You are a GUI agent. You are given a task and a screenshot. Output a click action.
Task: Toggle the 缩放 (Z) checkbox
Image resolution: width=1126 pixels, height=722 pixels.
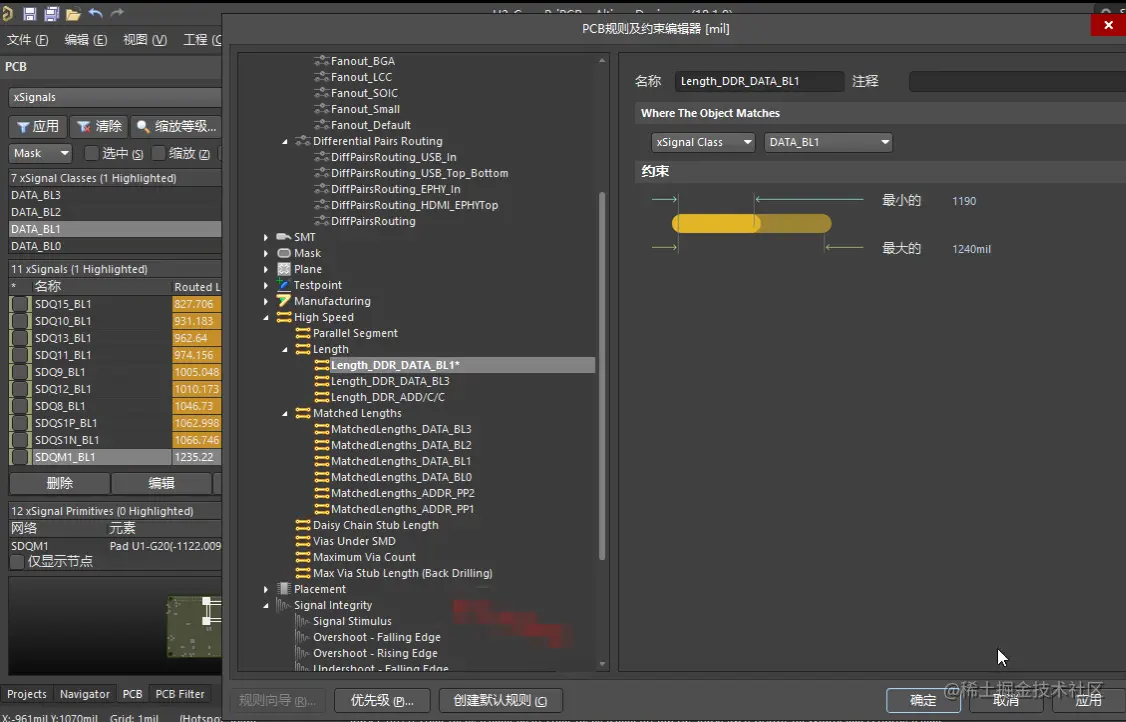pyautogui.click(x=159, y=153)
